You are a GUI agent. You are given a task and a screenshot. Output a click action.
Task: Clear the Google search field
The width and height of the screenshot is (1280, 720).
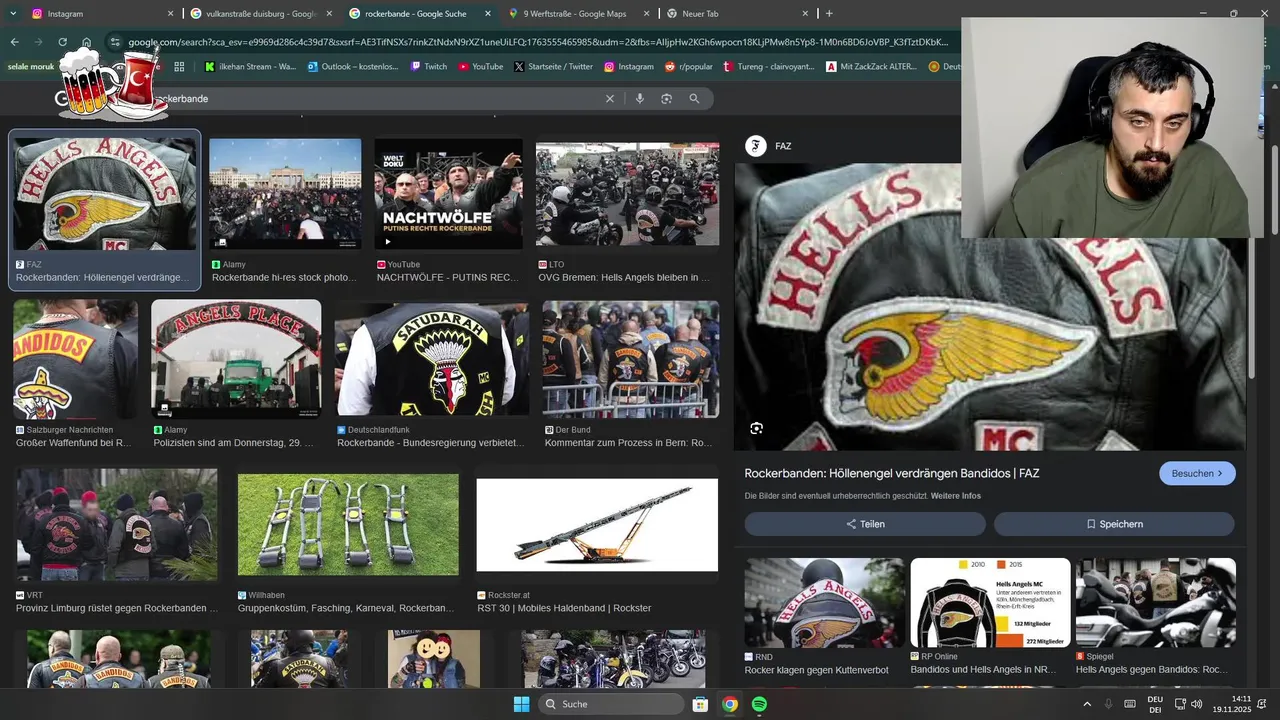pos(610,99)
